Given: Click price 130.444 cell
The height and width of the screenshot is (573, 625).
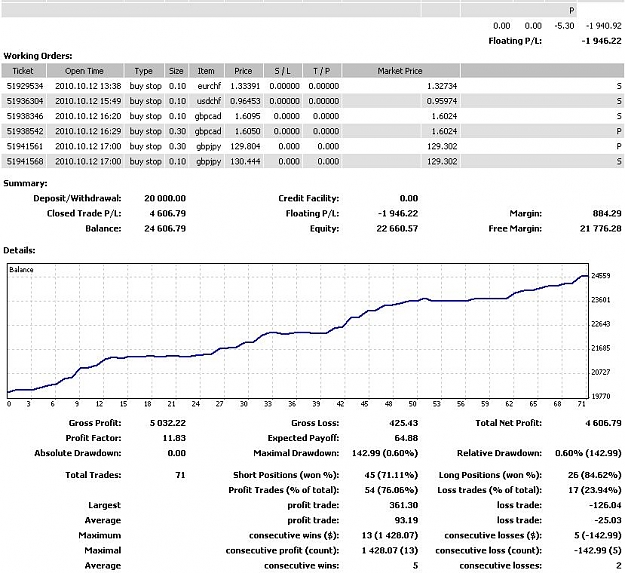Looking at the screenshot, I should click(245, 162).
